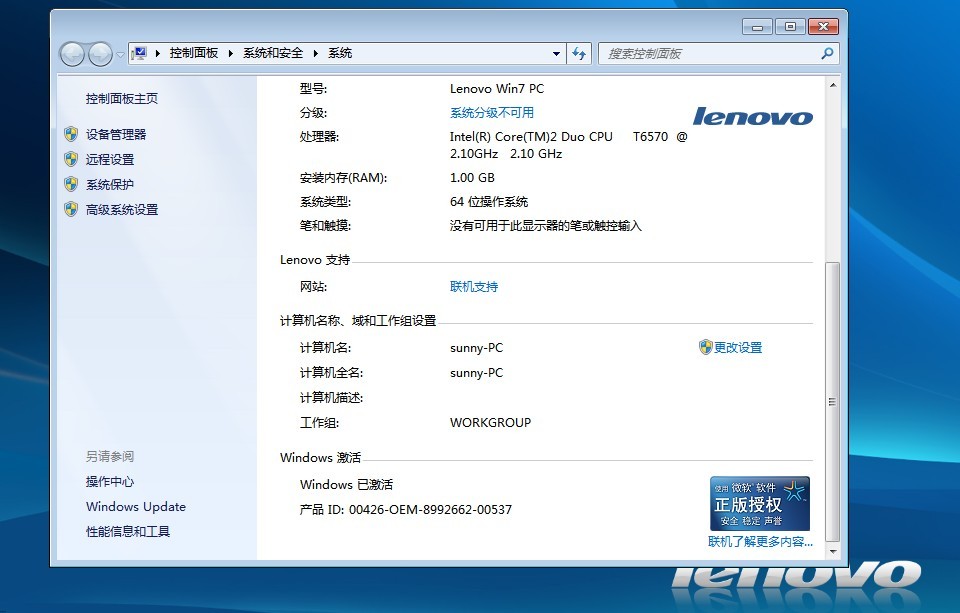The image size is (960, 613).
Task: Open 系统保护 link
Action: (110, 184)
